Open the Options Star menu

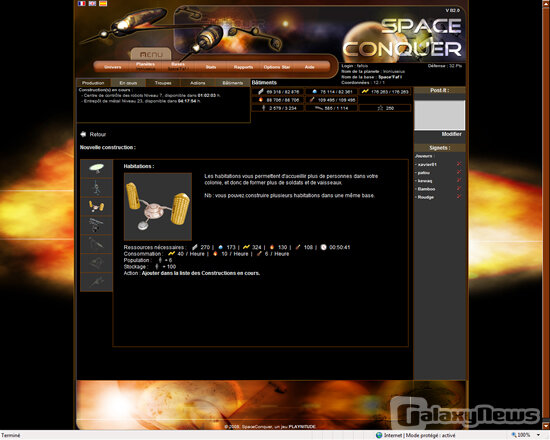[277, 67]
